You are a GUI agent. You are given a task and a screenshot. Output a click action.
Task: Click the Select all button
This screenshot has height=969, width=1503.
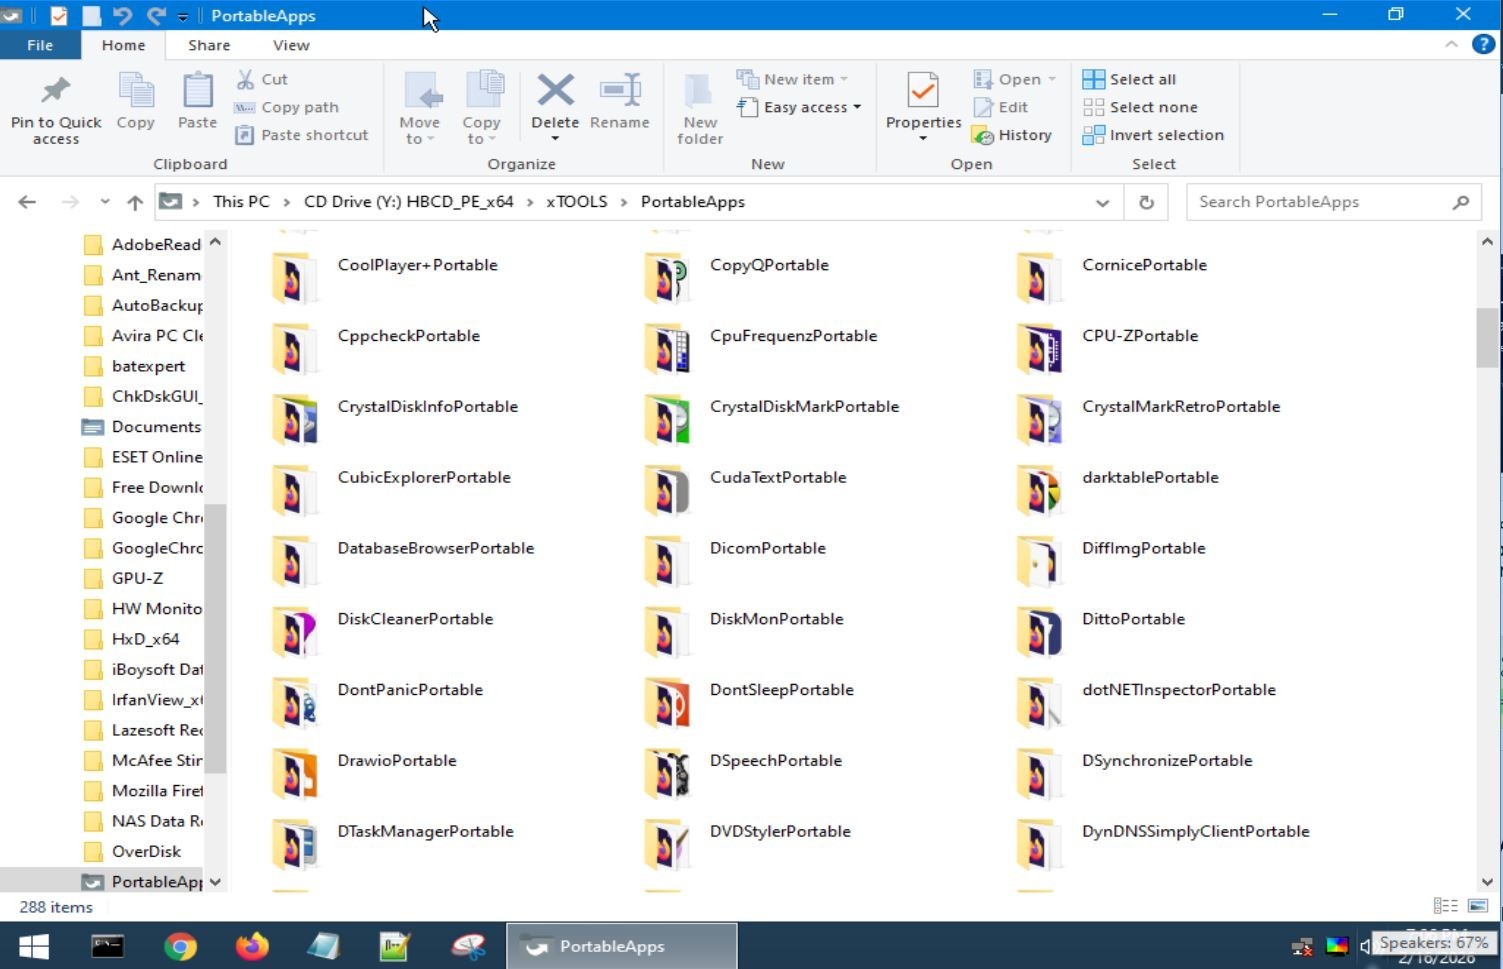(1129, 79)
